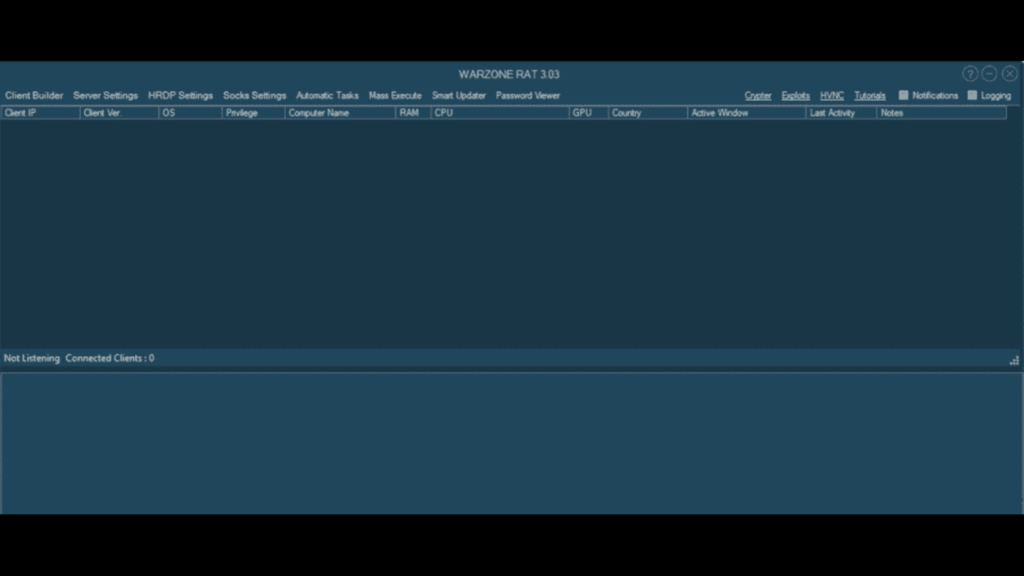
Task: Open the Automatic Tasks menu
Action: (327, 95)
